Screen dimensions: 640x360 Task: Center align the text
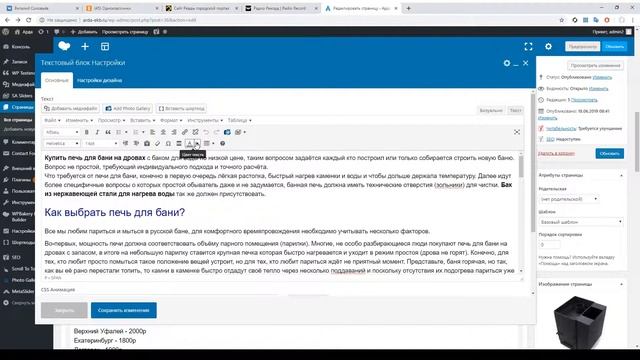click(x=163, y=132)
